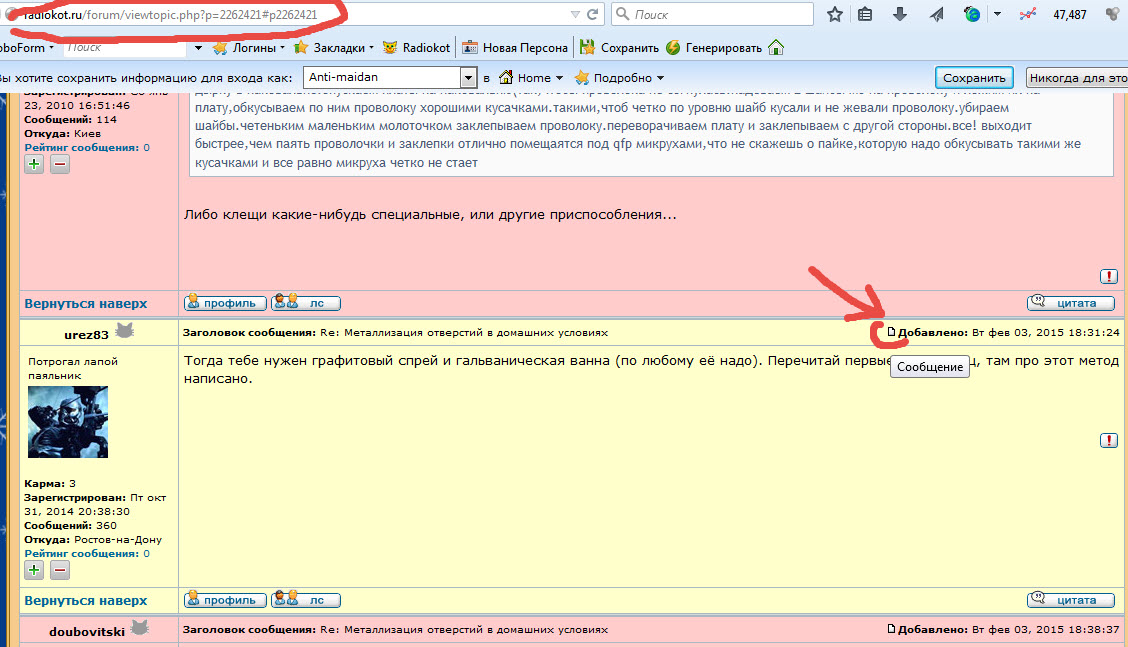Click the magnifier icon in search box
The height and width of the screenshot is (647, 1128).
[x=623, y=14]
